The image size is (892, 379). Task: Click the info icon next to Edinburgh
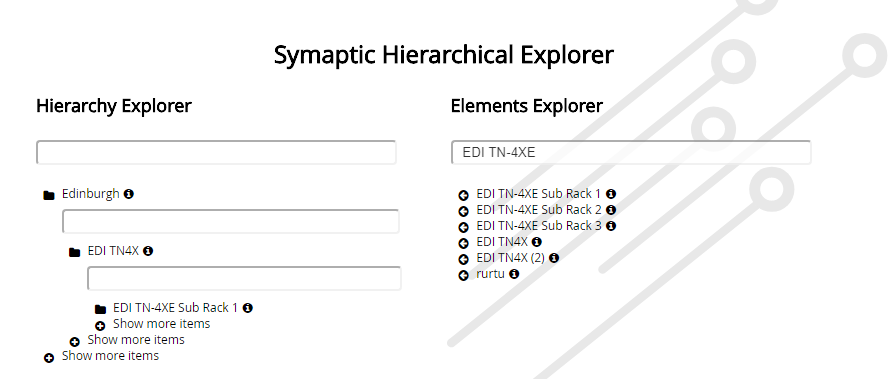pyautogui.click(x=129, y=194)
